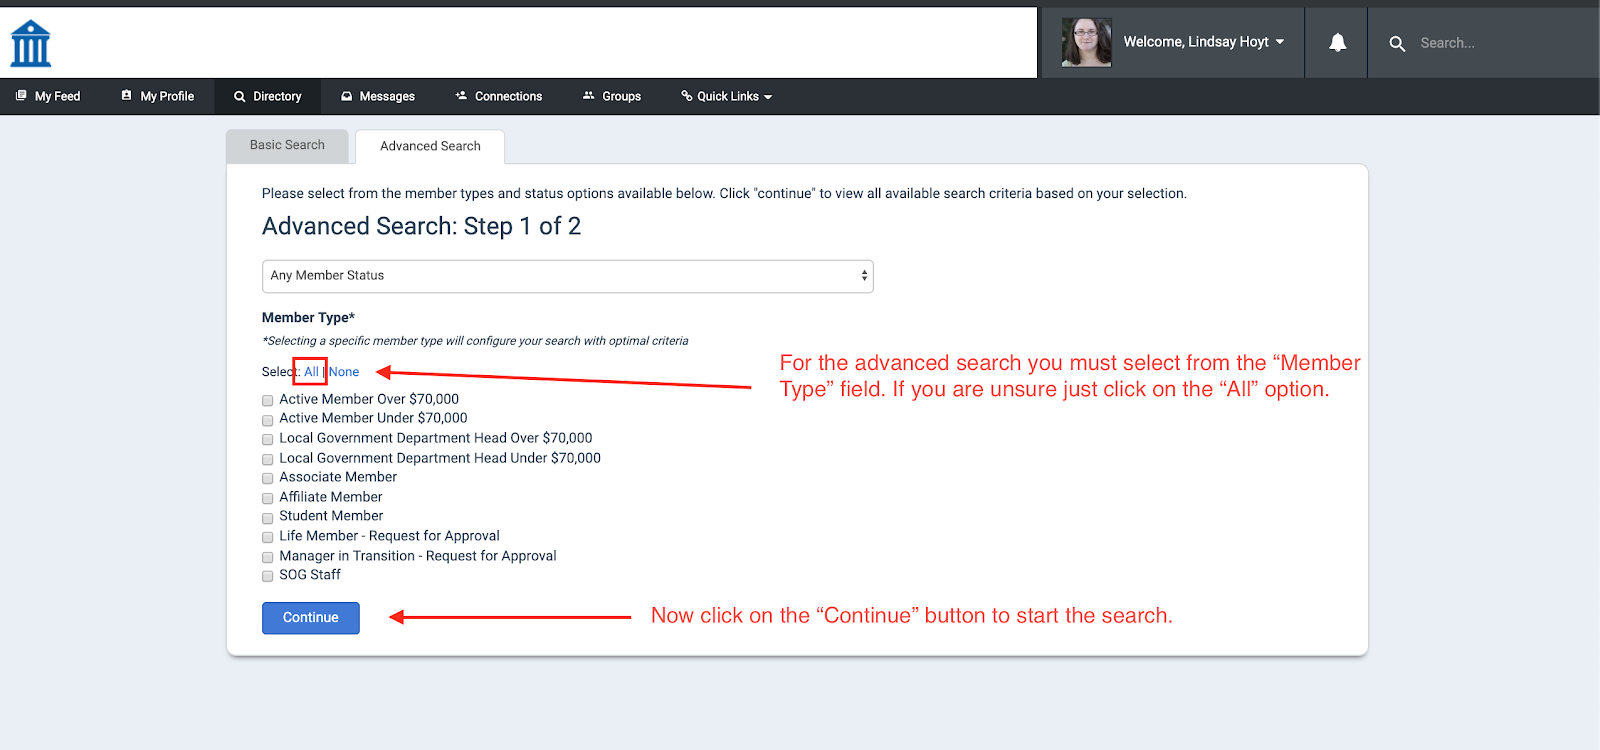Image resolution: width=1600 pixels, height=750 pixels.
Task: Switch to the Basic Search tab
Action: tap(287, 146)
